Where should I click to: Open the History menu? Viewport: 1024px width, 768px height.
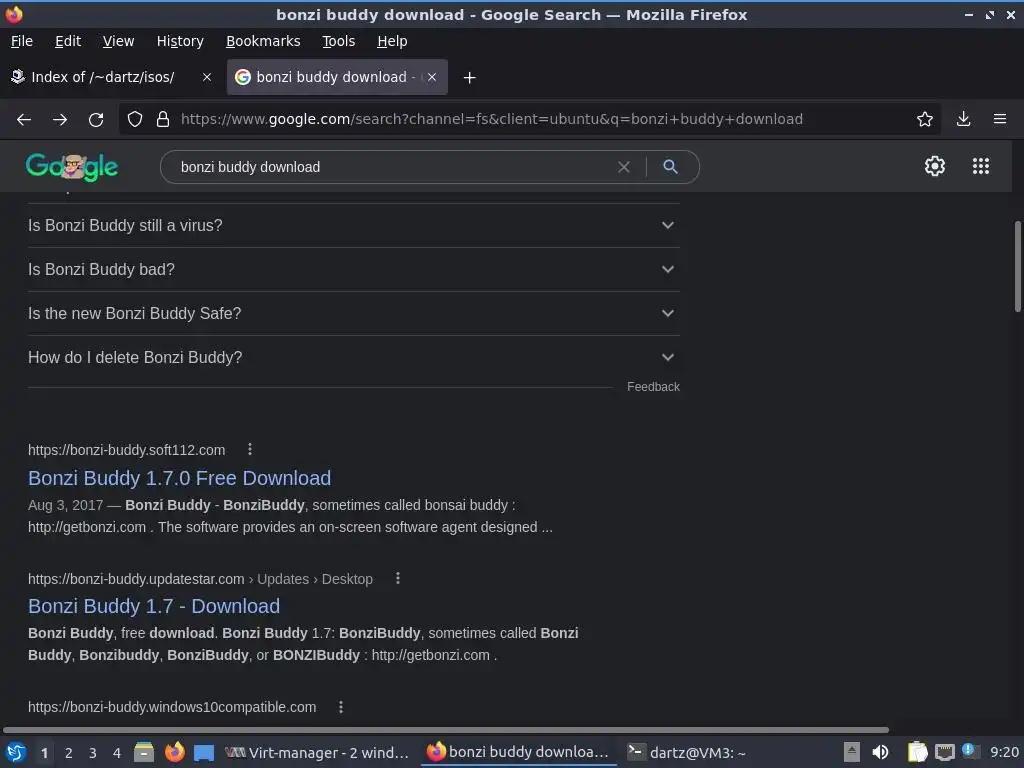[180, 41]
